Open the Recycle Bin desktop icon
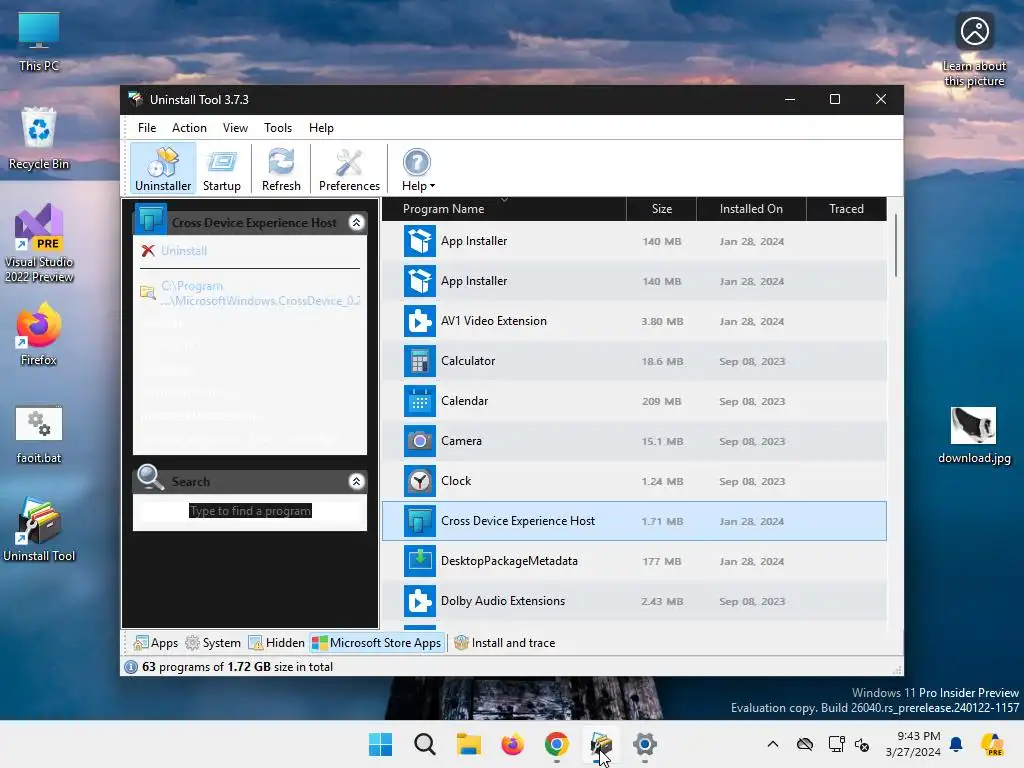This screenshot has width=1024, height=768. point(39,138)
